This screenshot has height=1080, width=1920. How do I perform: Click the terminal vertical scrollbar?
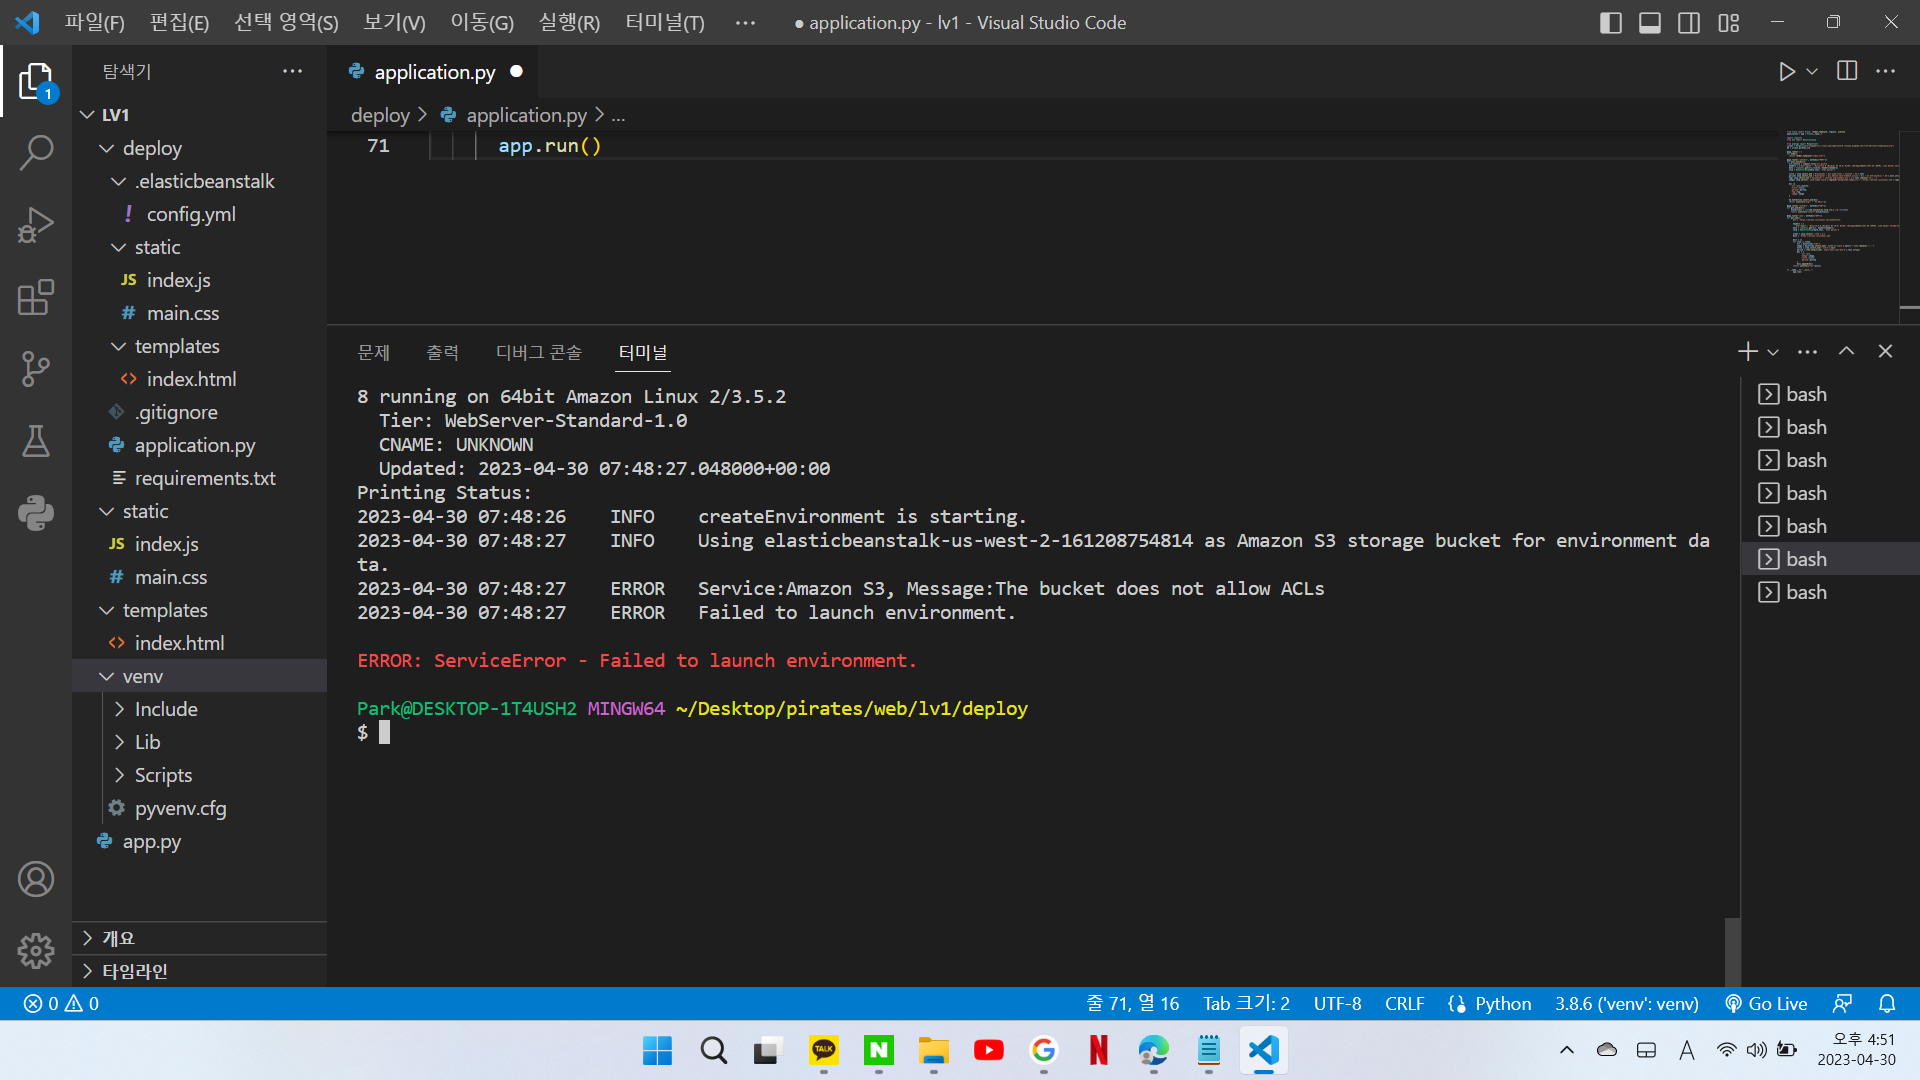[1732, 951]
